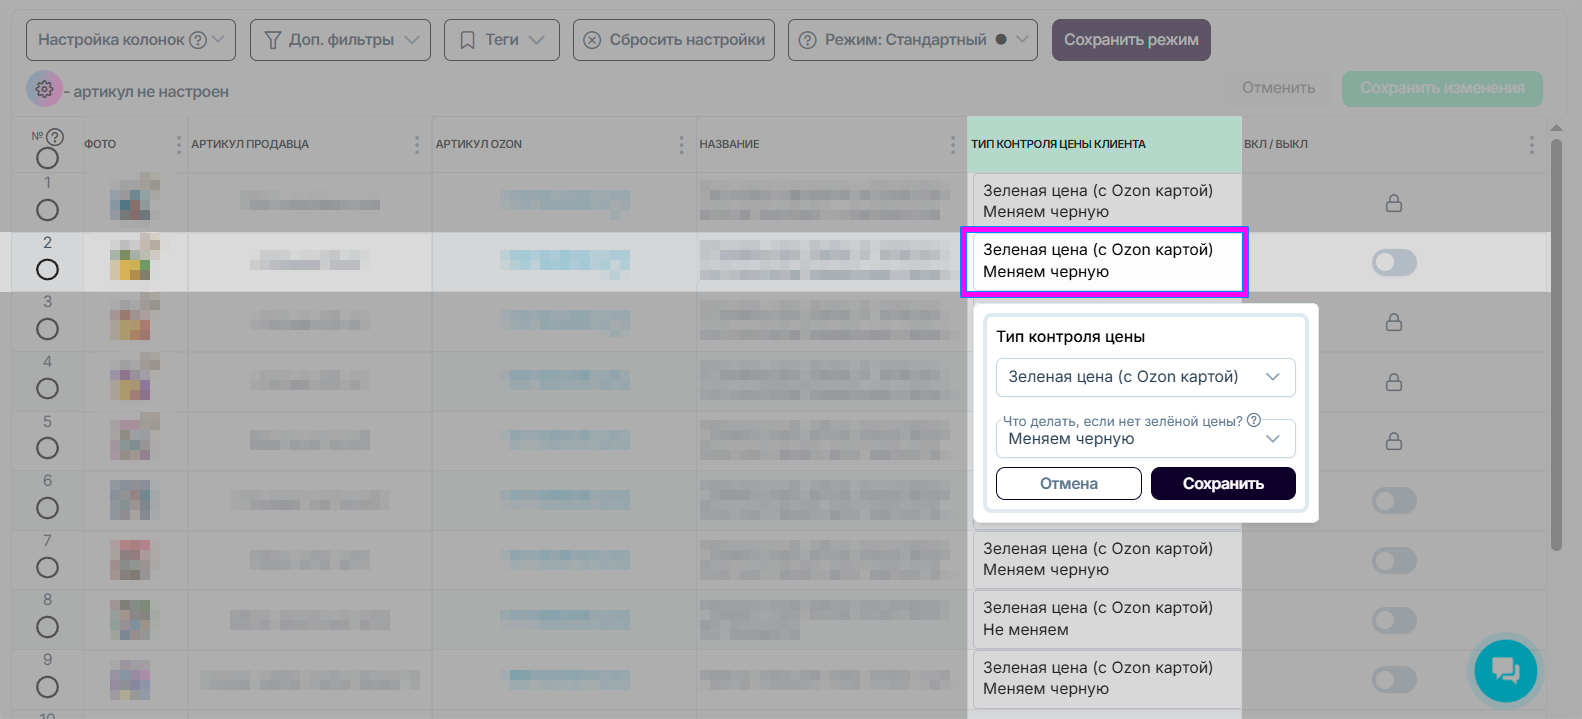1582x719 pixels.
Task: Select row 3 radio circle
Action: coord(47,329)
